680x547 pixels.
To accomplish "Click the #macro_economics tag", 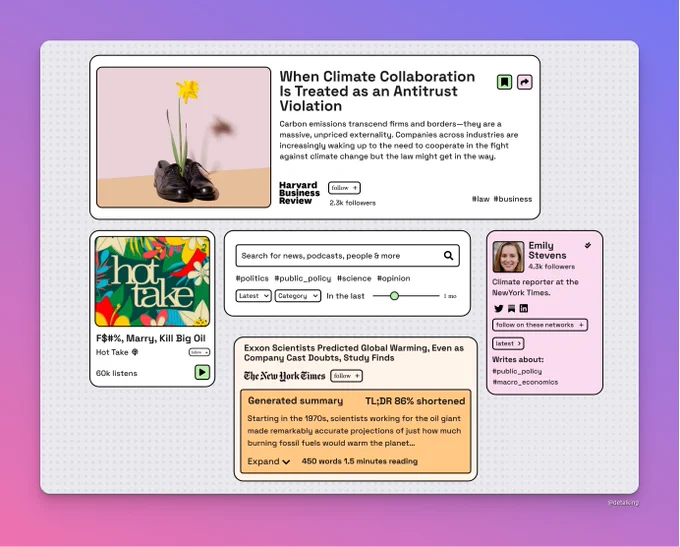I will pos(525,382).
